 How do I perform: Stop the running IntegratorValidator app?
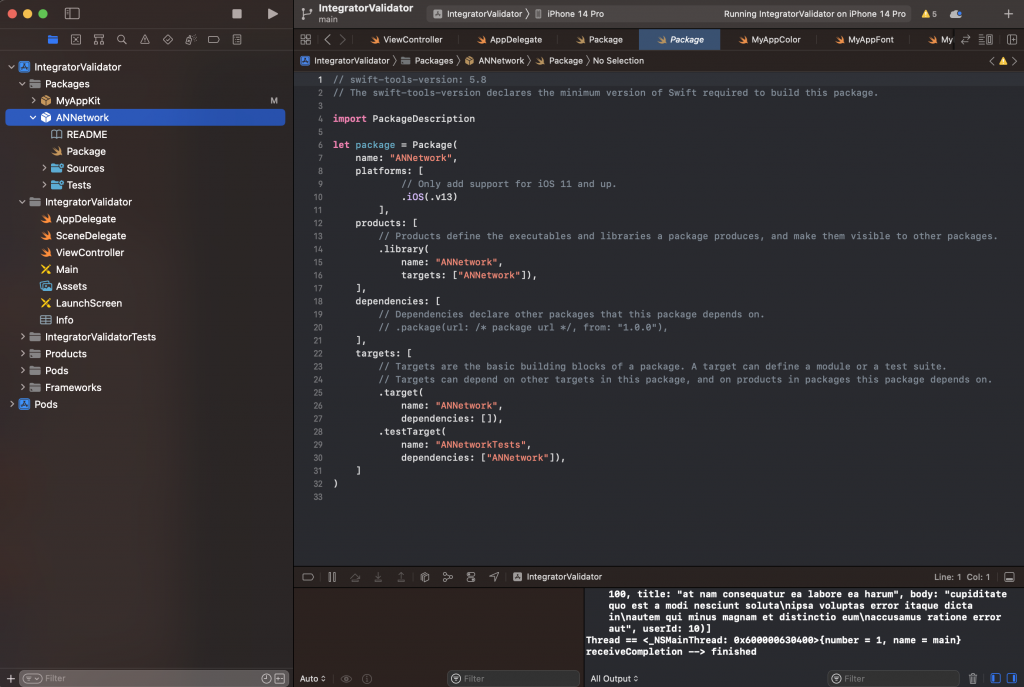237,14
